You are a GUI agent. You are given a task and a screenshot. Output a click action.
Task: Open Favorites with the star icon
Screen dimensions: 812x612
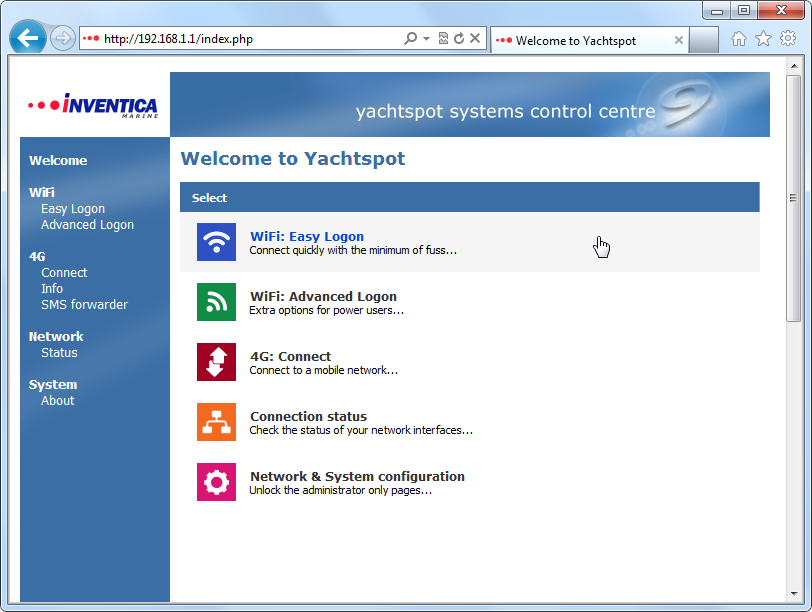763,38
